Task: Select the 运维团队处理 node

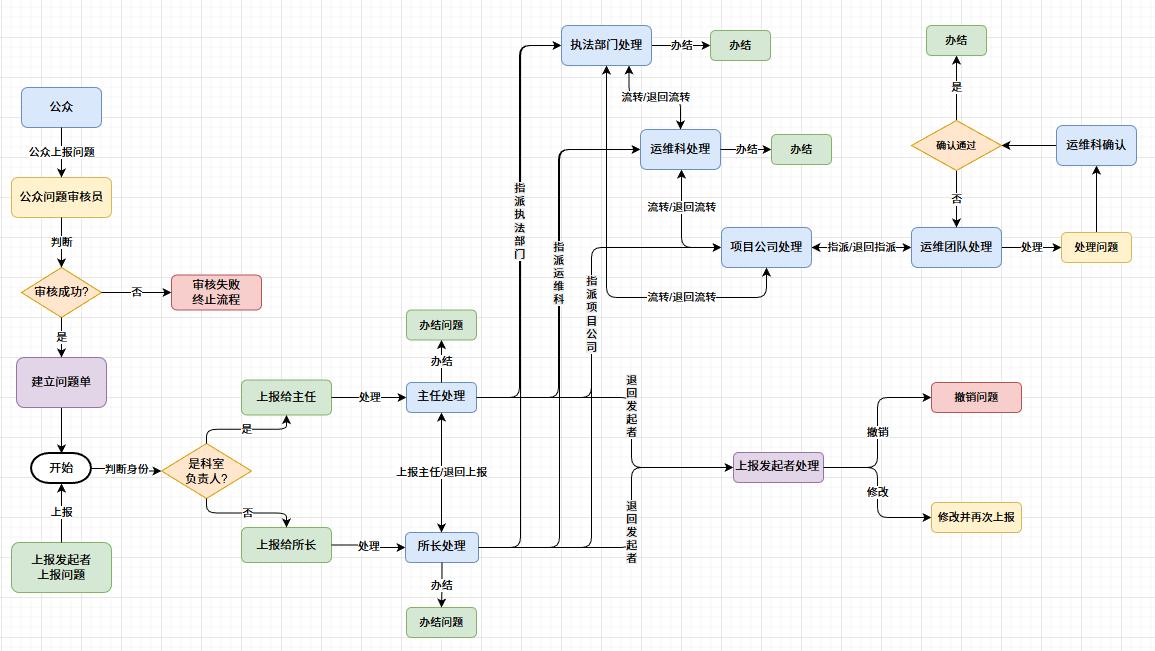Action: point(956,247)
